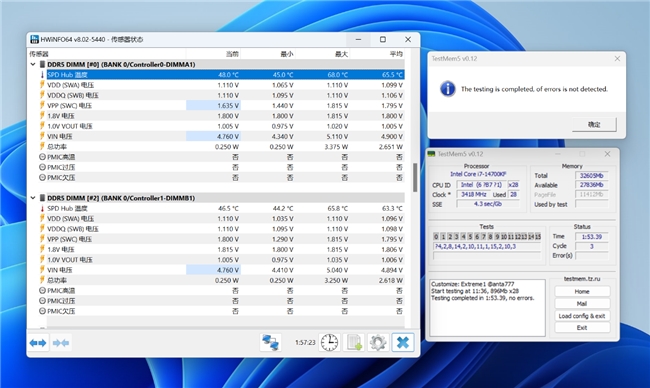Click the memory chip icon of DIMM [#0]
The height and width of the screenshot is (388, 650).
point(42,64)
